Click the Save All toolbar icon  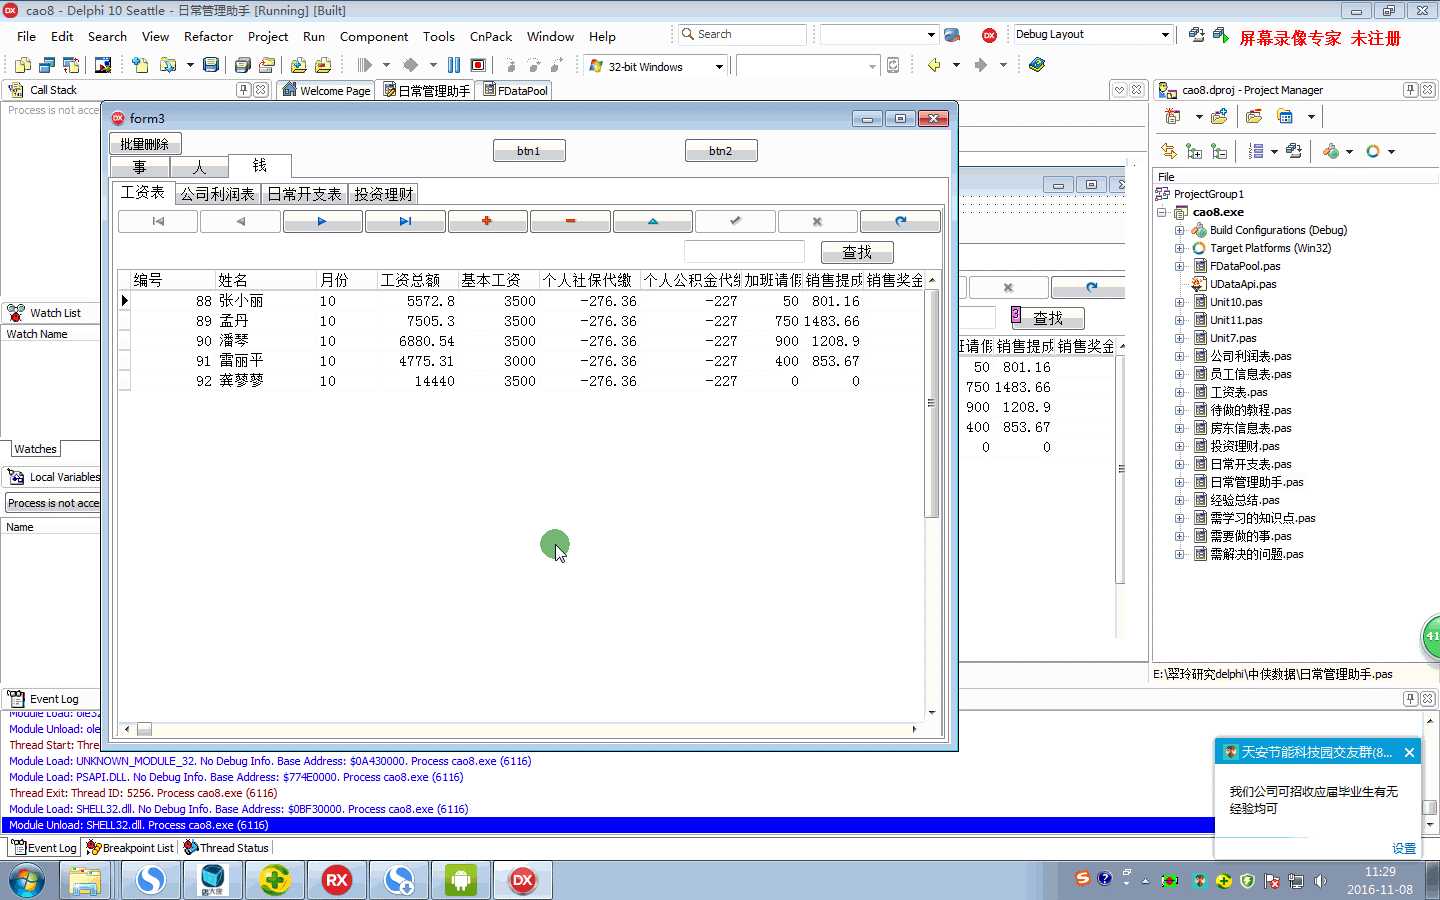242,65
